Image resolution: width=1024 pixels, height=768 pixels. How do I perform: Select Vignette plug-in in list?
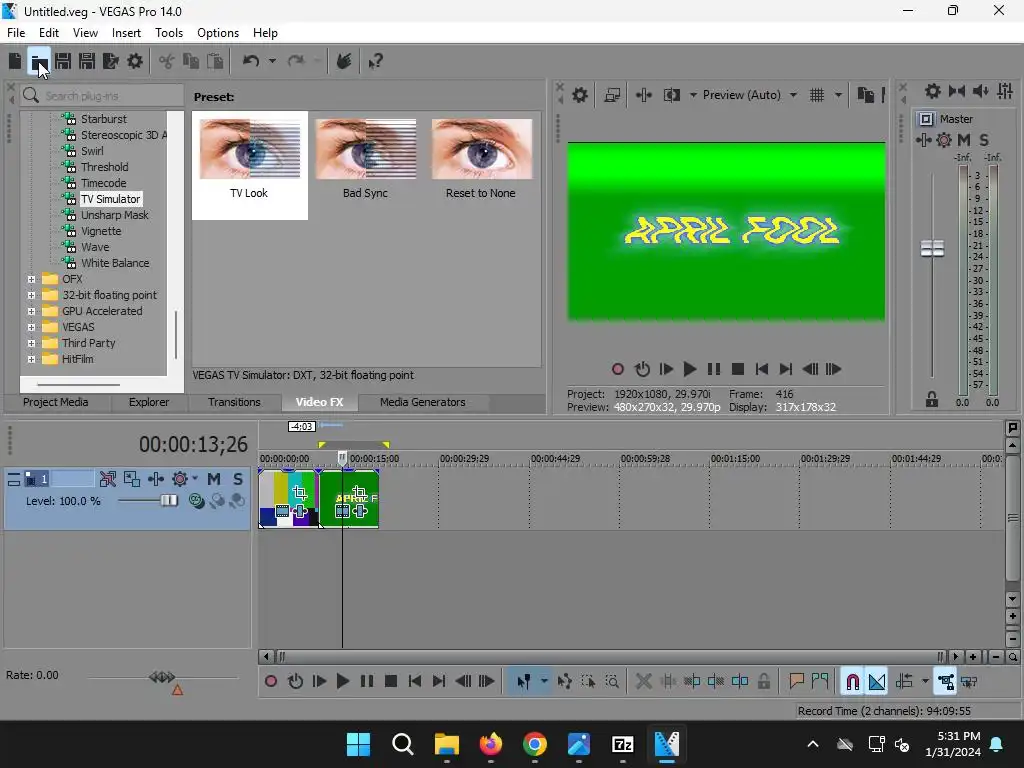pos(101,231)
